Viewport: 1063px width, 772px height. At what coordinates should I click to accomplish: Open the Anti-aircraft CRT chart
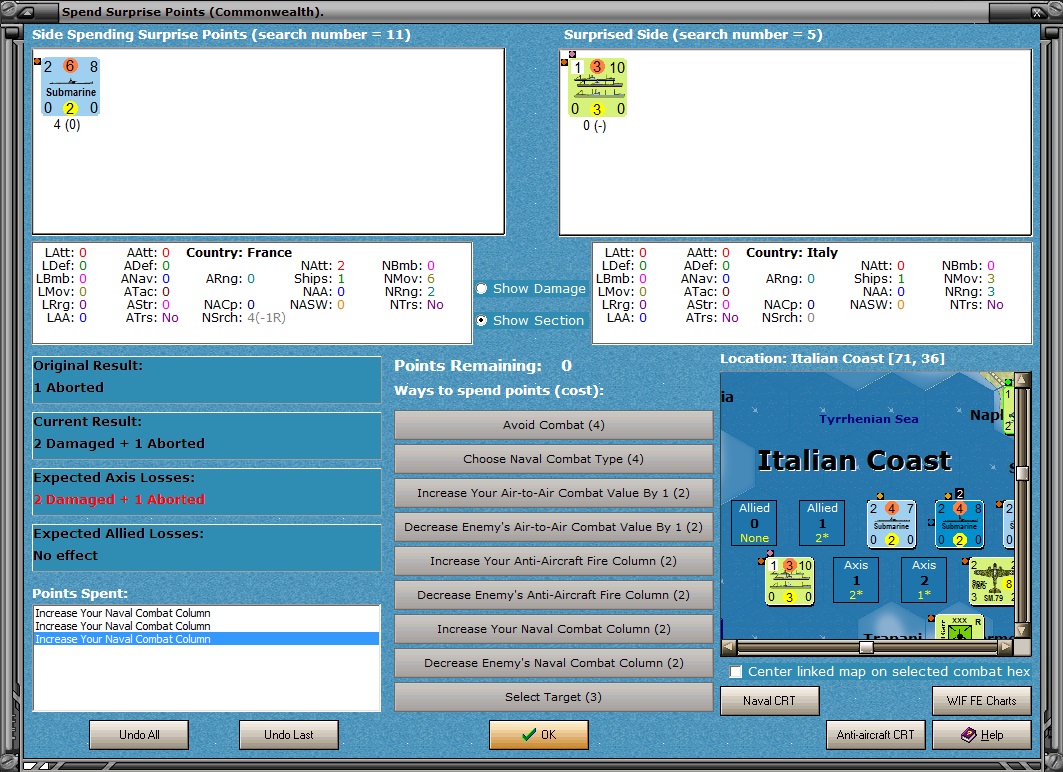[875, 735]
